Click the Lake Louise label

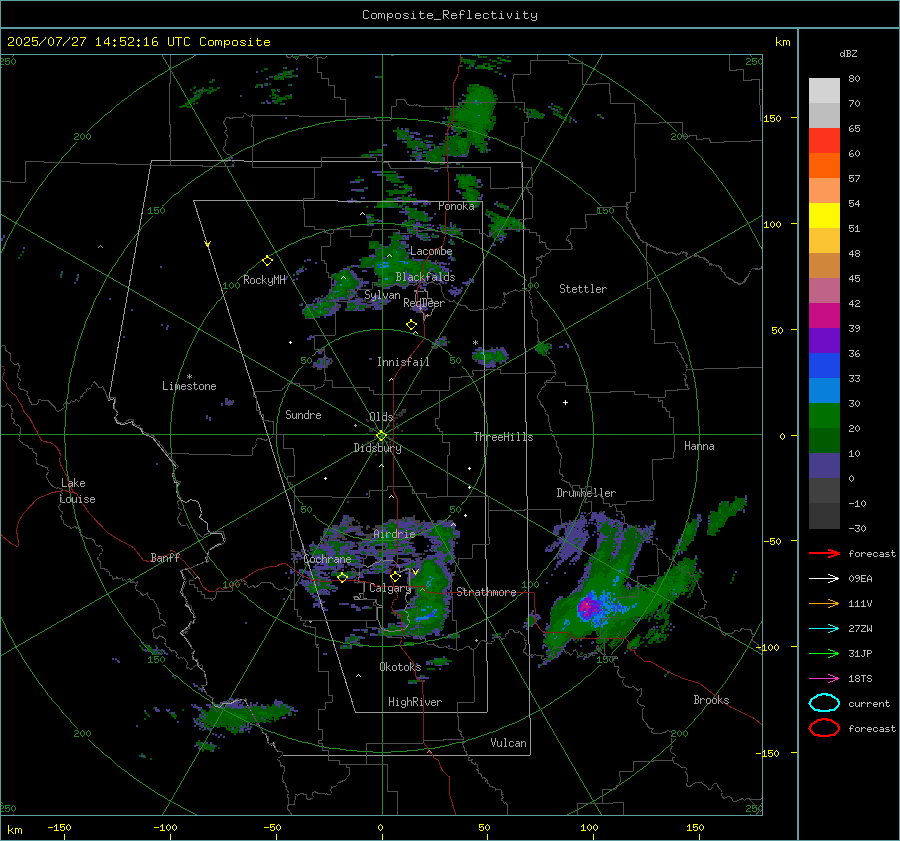point(77,491)
